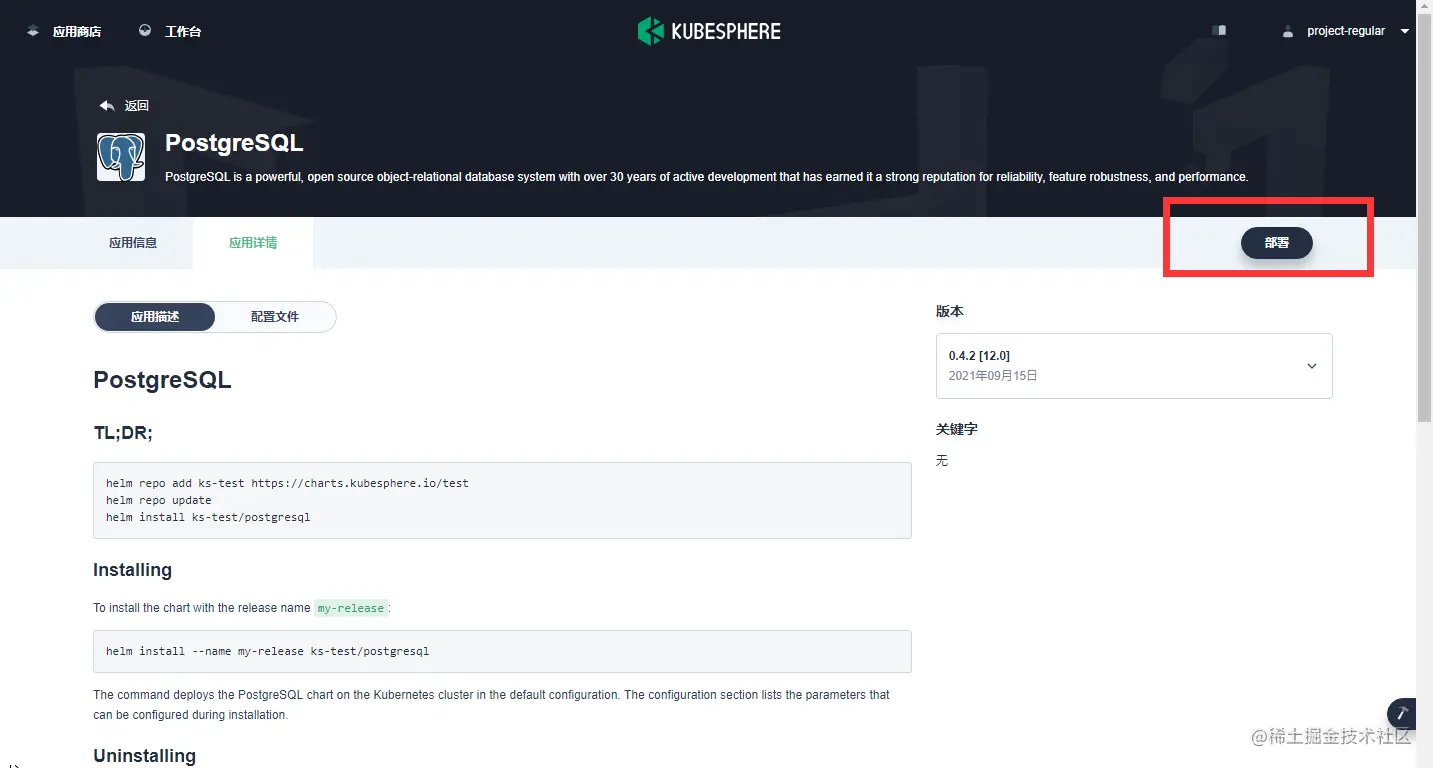Viewport: 1433px width, 768px height.
Task: Click 'helm install ks-test/postgresql' code line
Action: 208,517
